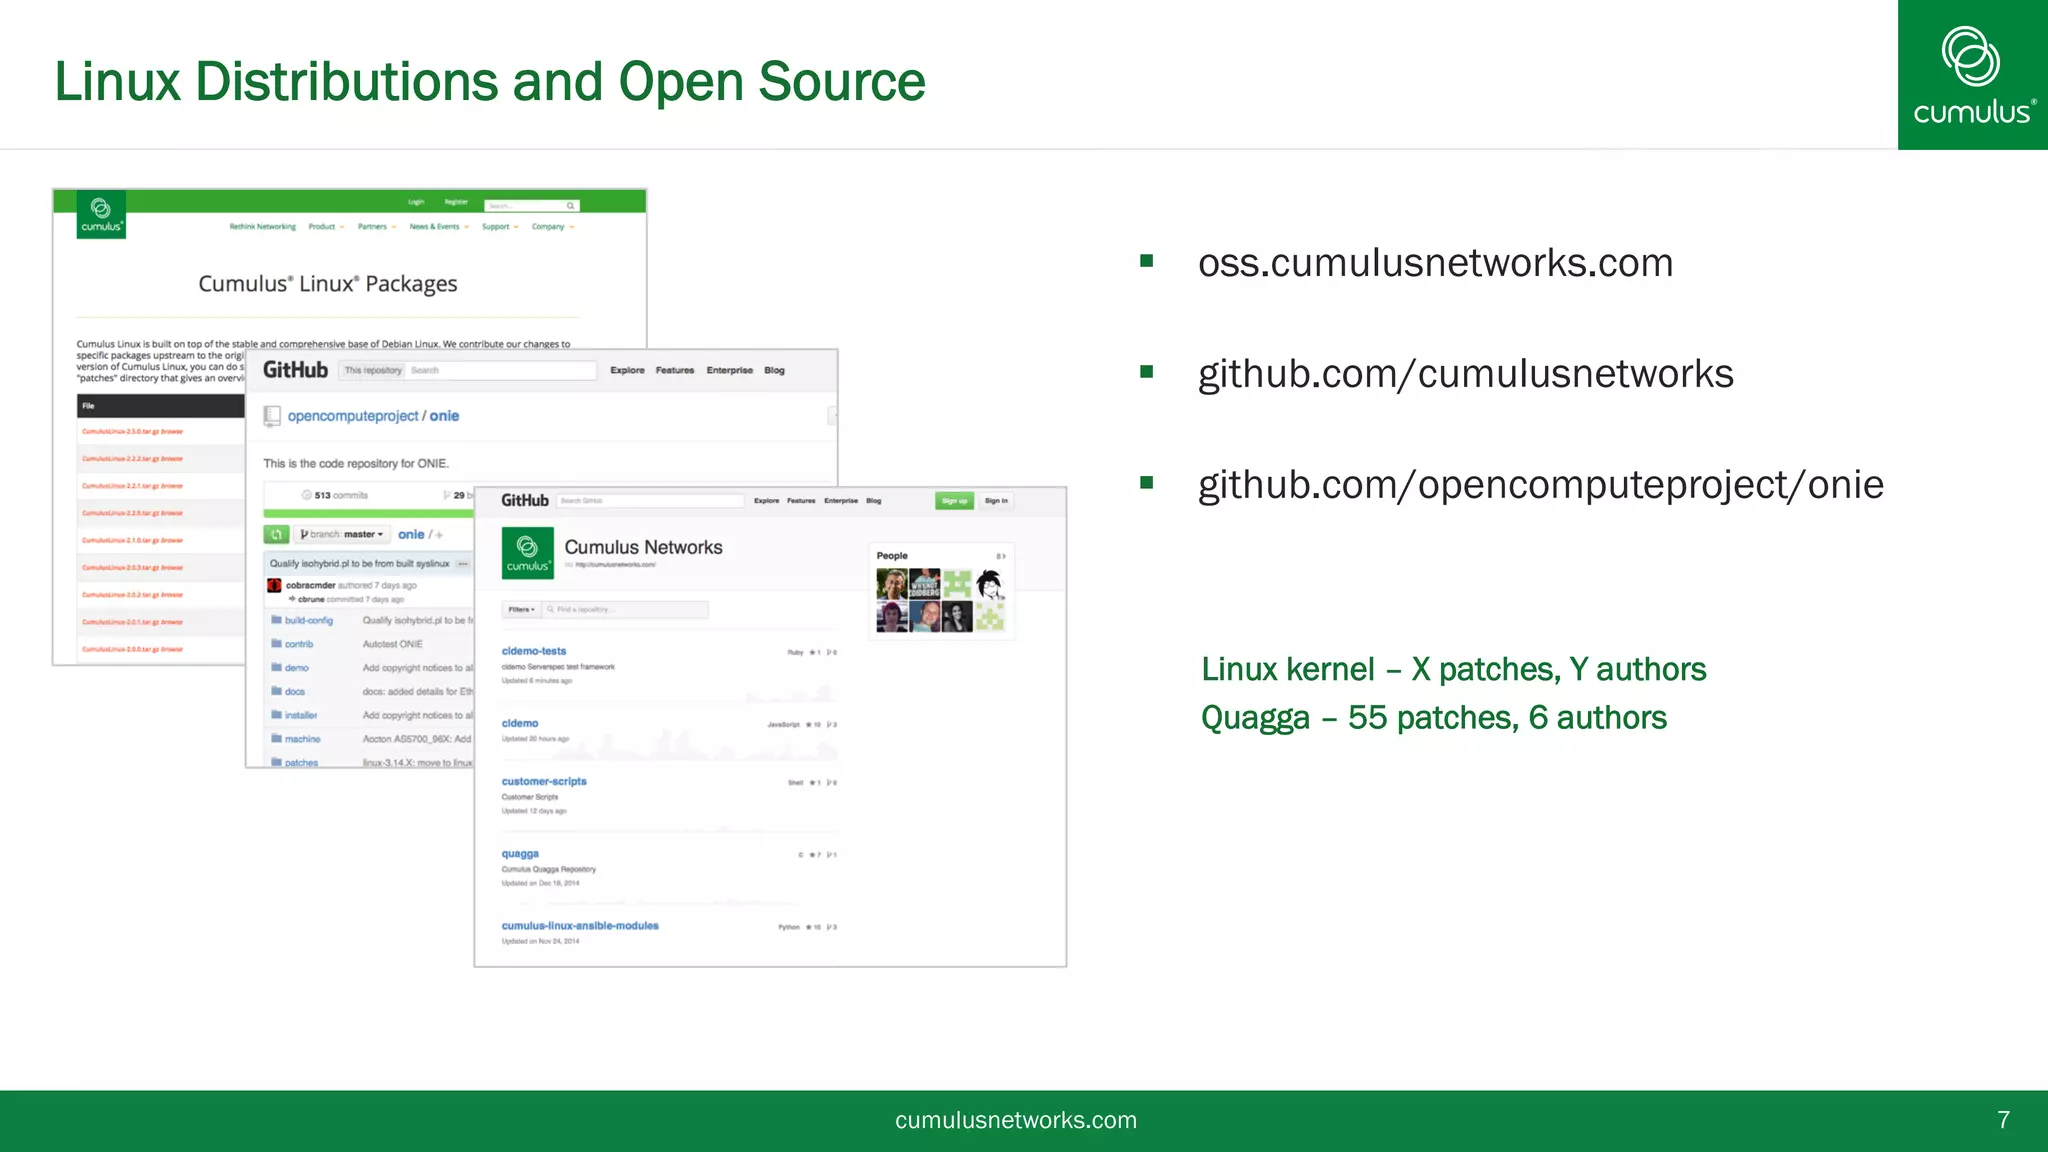Click the folder icon beside contrib
2048x1152 pixels.
pyautogui.click(x=276, y=644)
